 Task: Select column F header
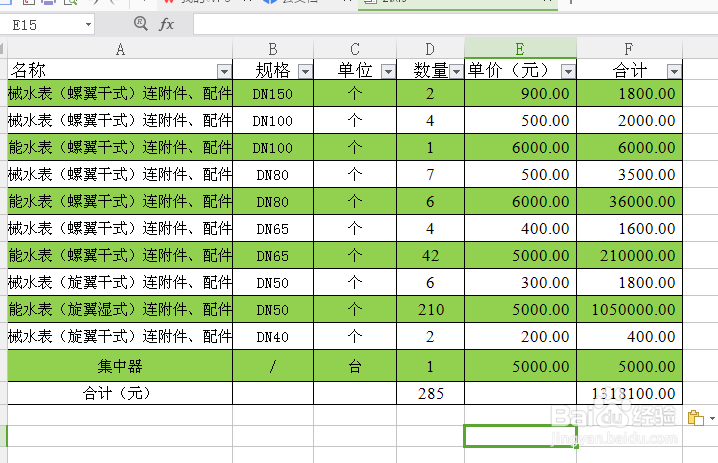point(629,49)
